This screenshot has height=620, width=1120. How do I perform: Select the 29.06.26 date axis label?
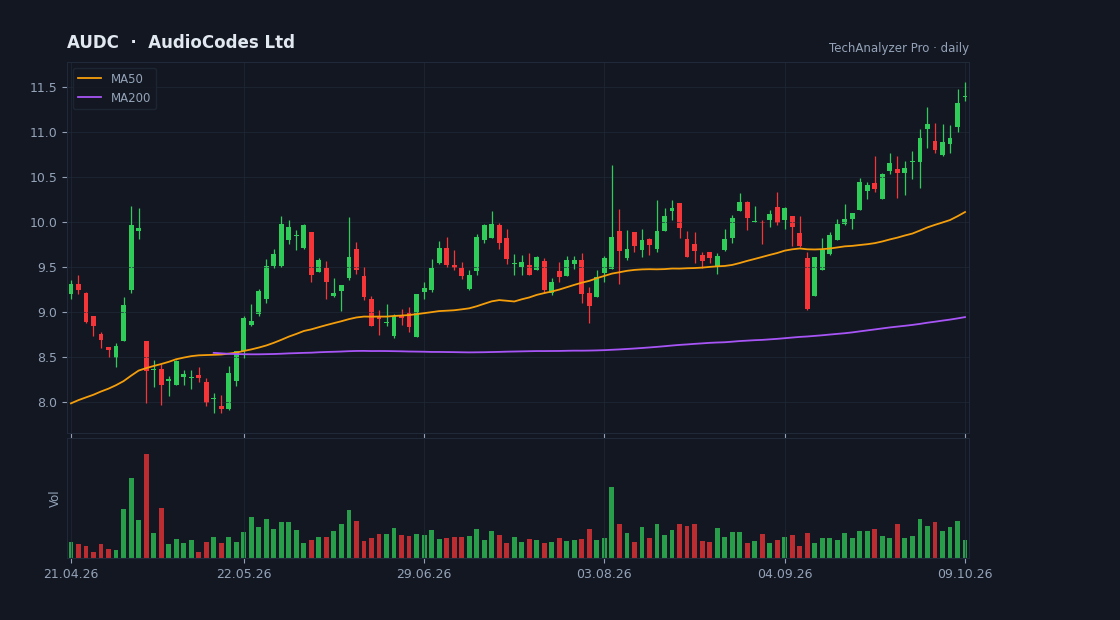pos(424,574)
